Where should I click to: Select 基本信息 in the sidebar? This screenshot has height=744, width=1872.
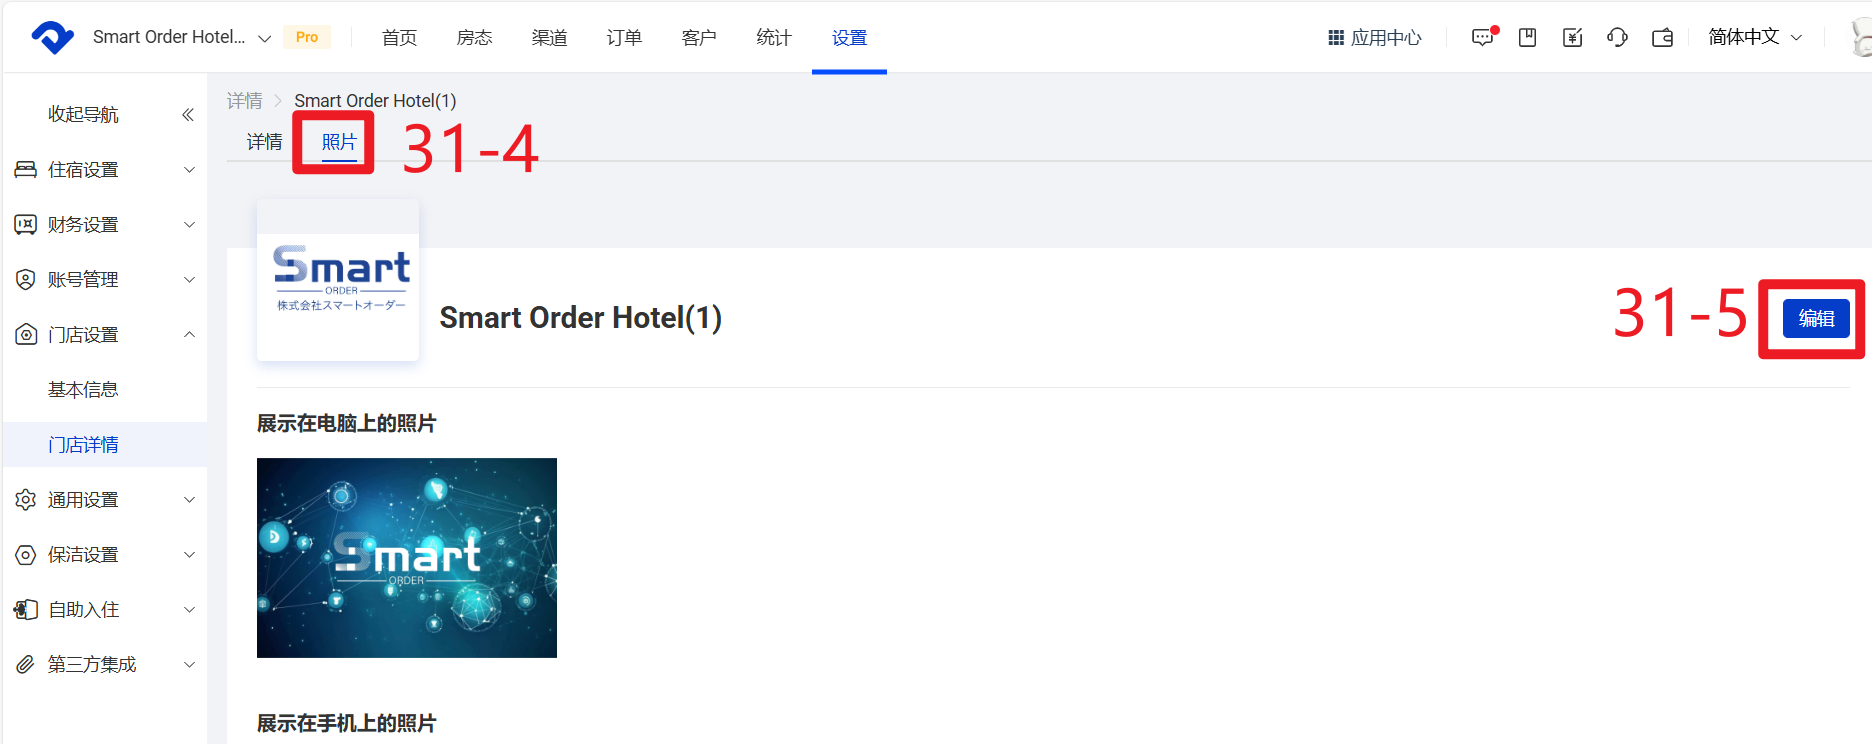tap(83, 390)
